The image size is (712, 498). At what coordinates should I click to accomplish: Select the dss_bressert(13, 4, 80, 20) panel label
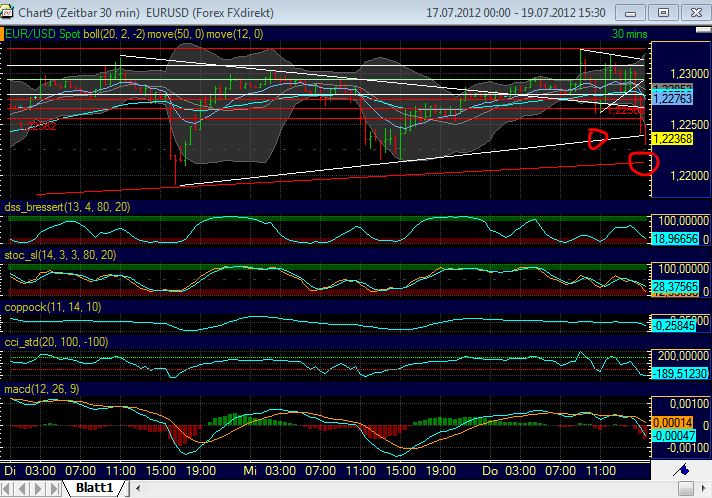67,207
